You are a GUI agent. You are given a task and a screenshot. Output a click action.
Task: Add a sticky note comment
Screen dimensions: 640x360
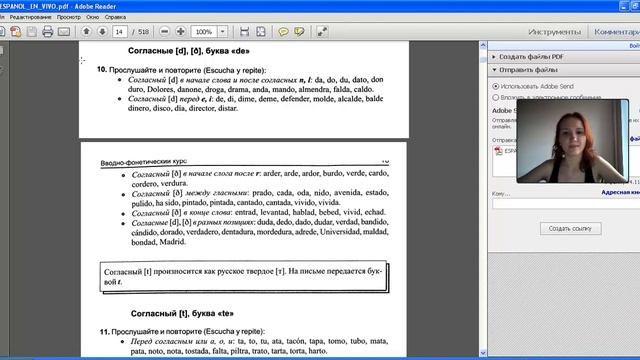(x=283, y=32)
